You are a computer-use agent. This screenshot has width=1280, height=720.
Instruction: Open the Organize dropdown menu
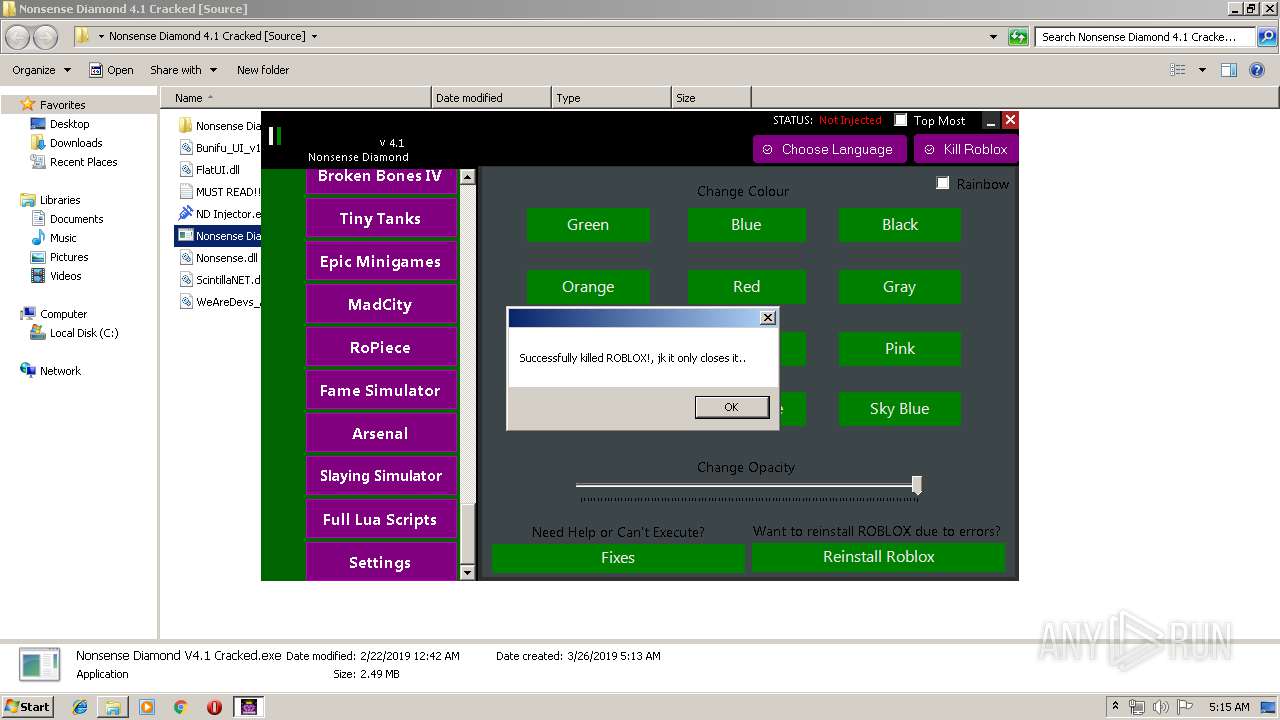[x=41, y=70]
